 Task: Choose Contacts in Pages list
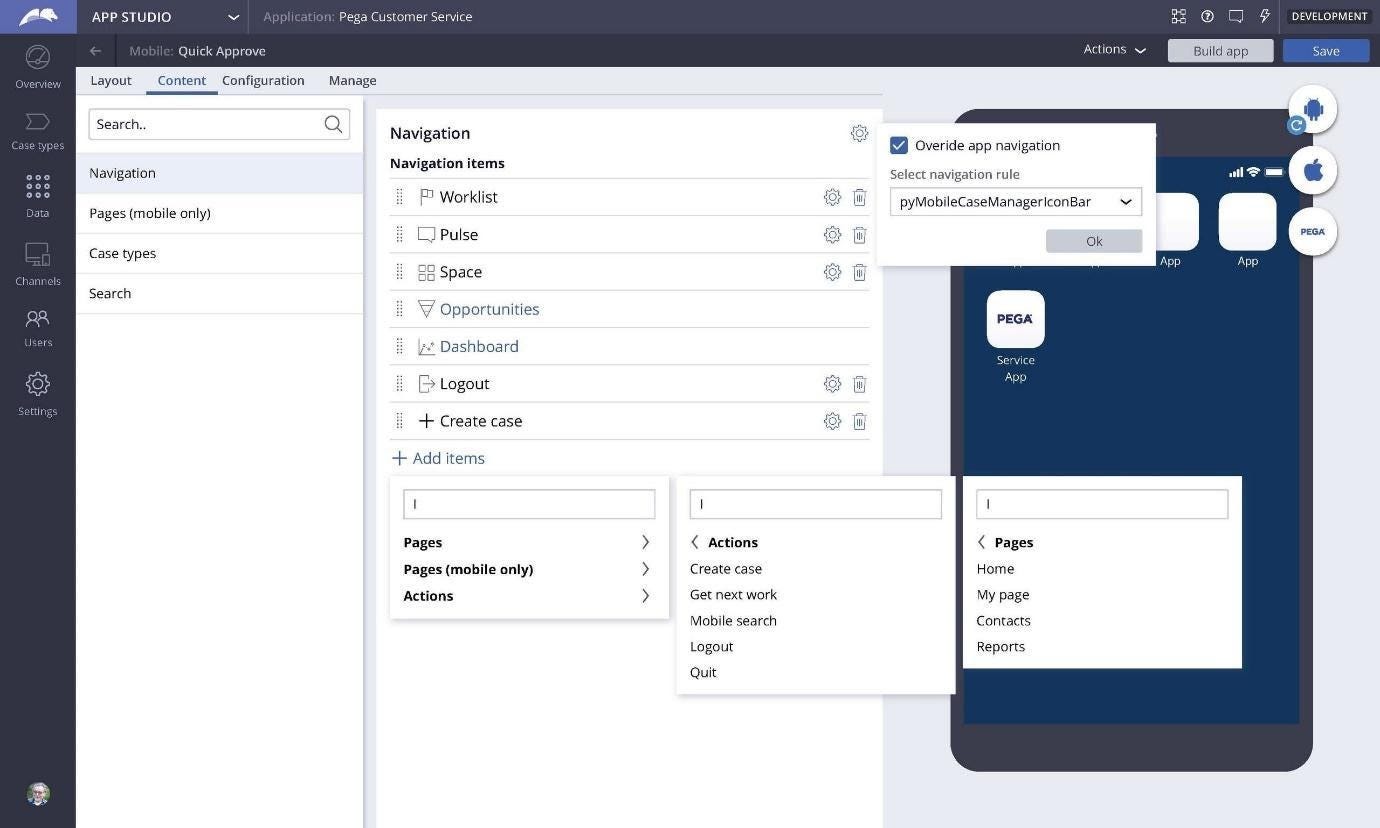(x=1003, y=620)
